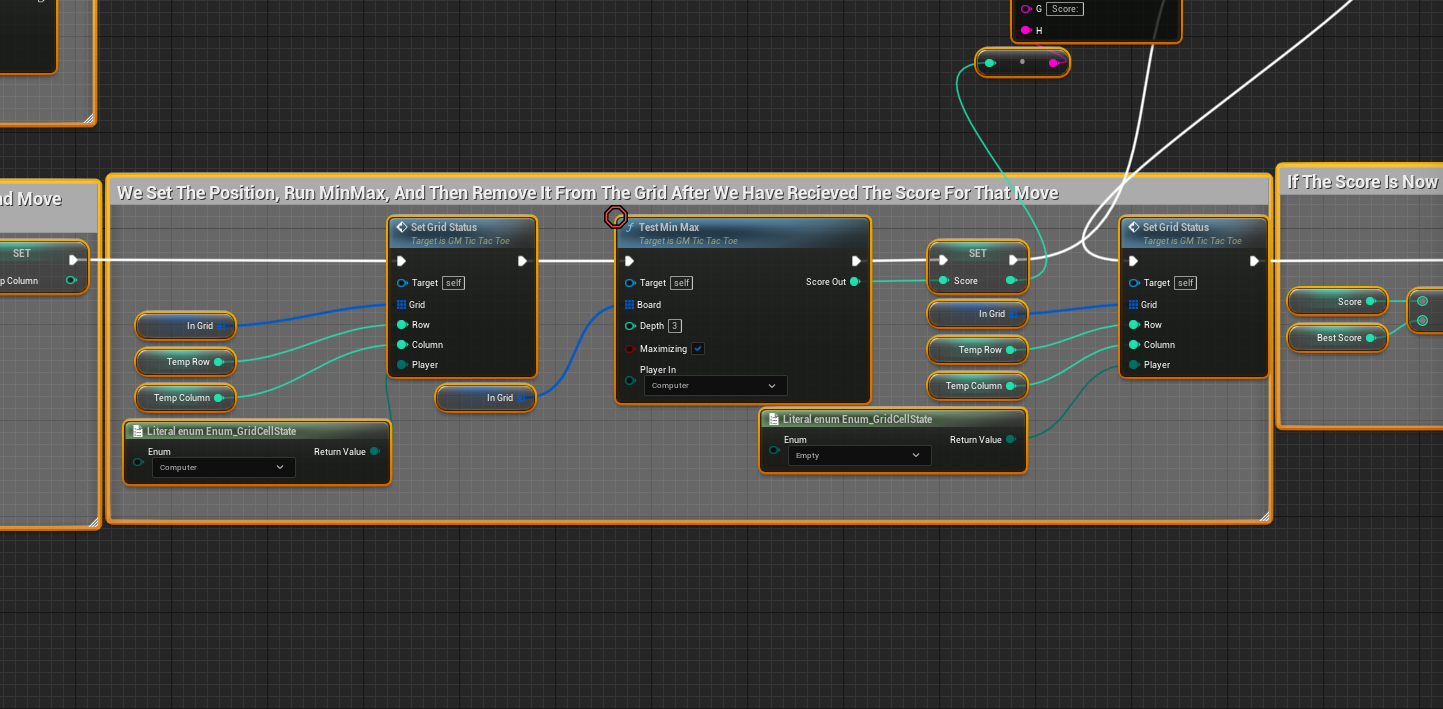Viewport: 1443px width, 709px height.
Task: Open the Player In dropdown showing Computer
Action: click(x=714, y=385)
